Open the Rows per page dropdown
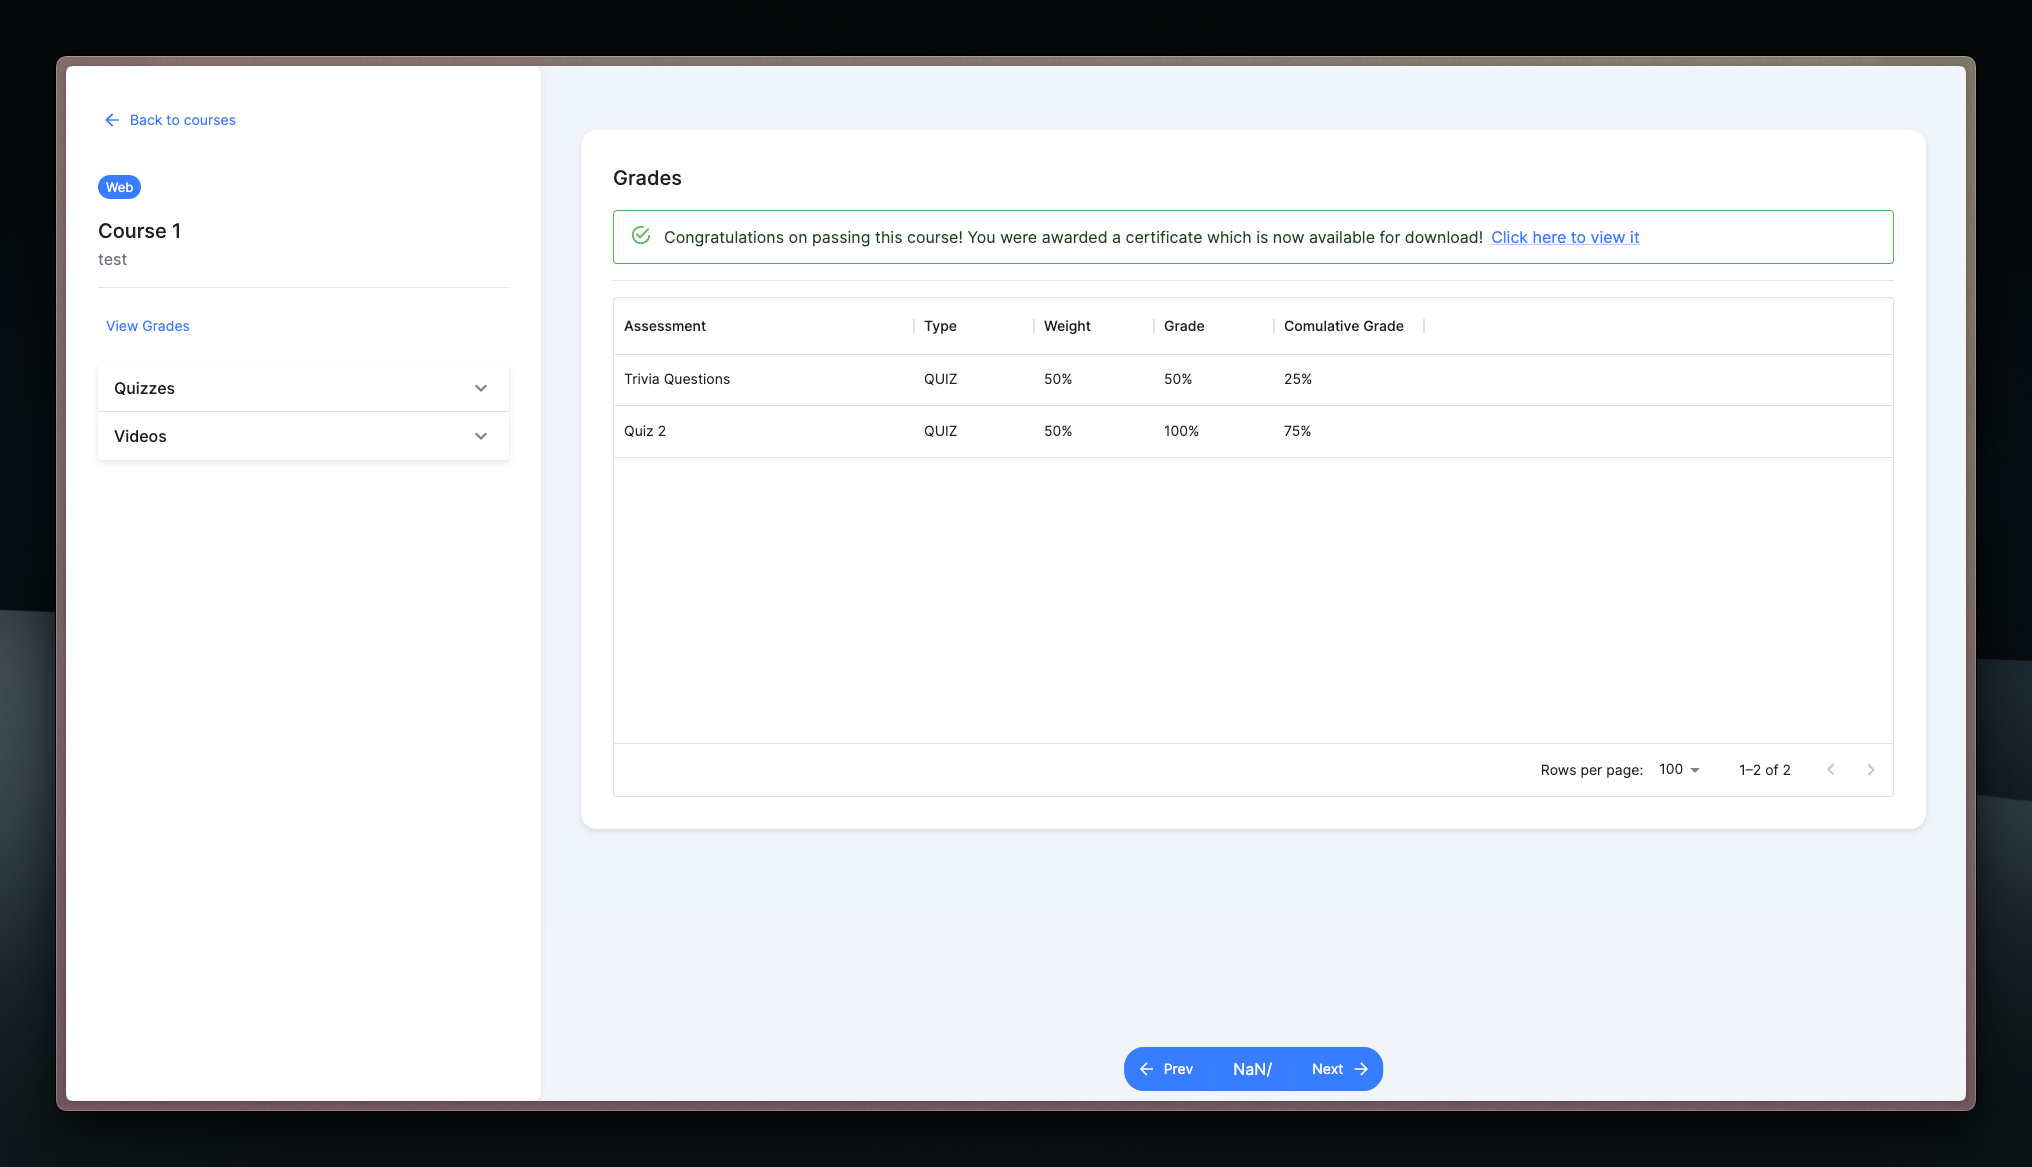The height and width of the screenshot is (1167, 2032). coord(1679,769)
